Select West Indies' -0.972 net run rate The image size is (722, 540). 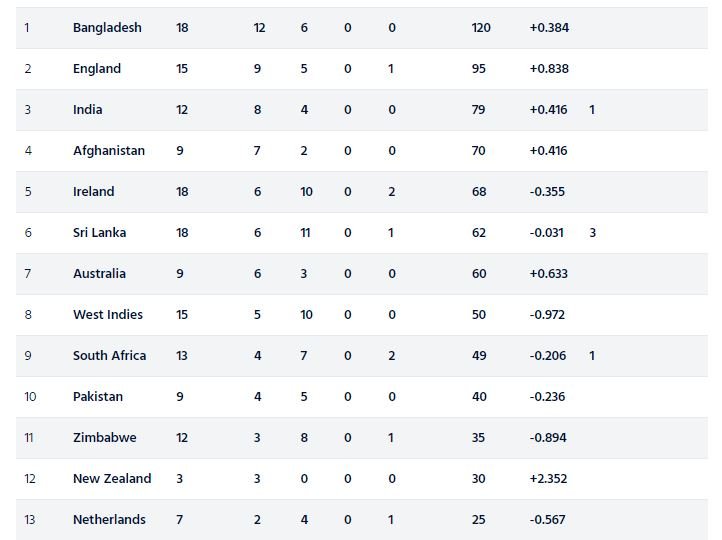click(x=548, y=315)
